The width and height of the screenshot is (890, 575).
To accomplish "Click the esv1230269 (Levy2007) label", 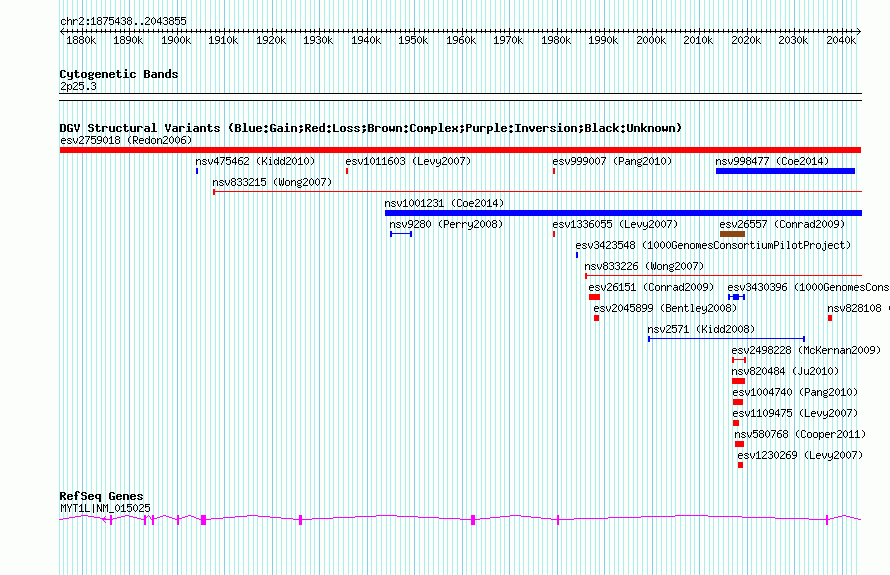I will [800, 455].
